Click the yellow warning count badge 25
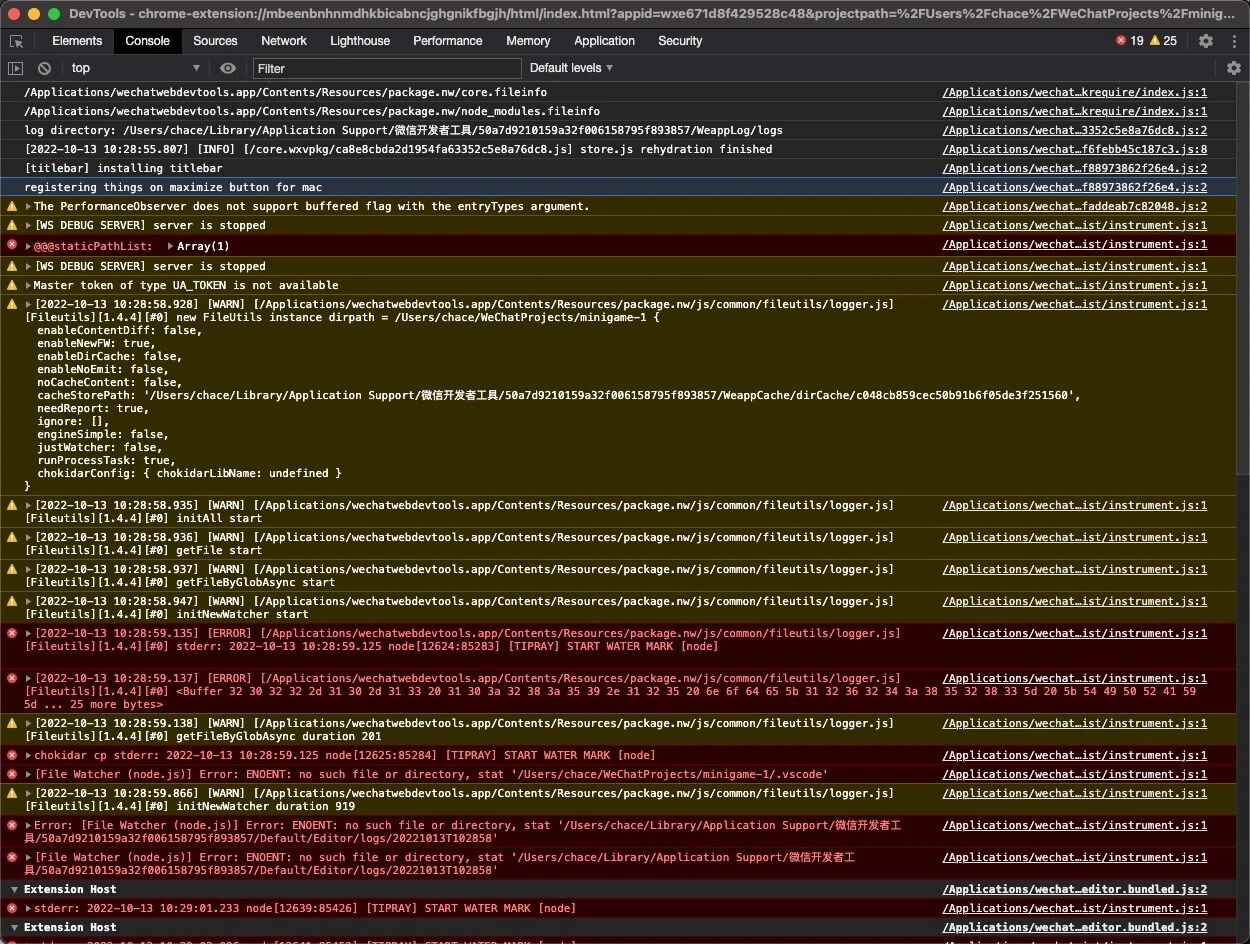 tap(1163, 41)
